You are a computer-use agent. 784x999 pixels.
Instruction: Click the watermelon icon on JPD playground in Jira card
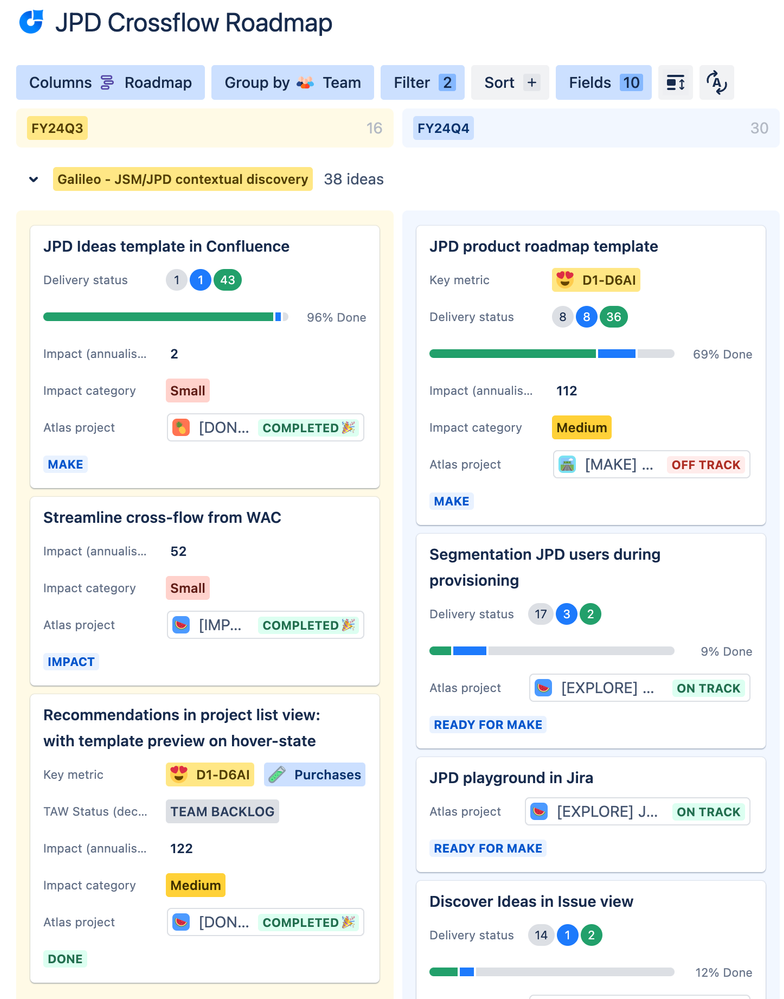539,812
